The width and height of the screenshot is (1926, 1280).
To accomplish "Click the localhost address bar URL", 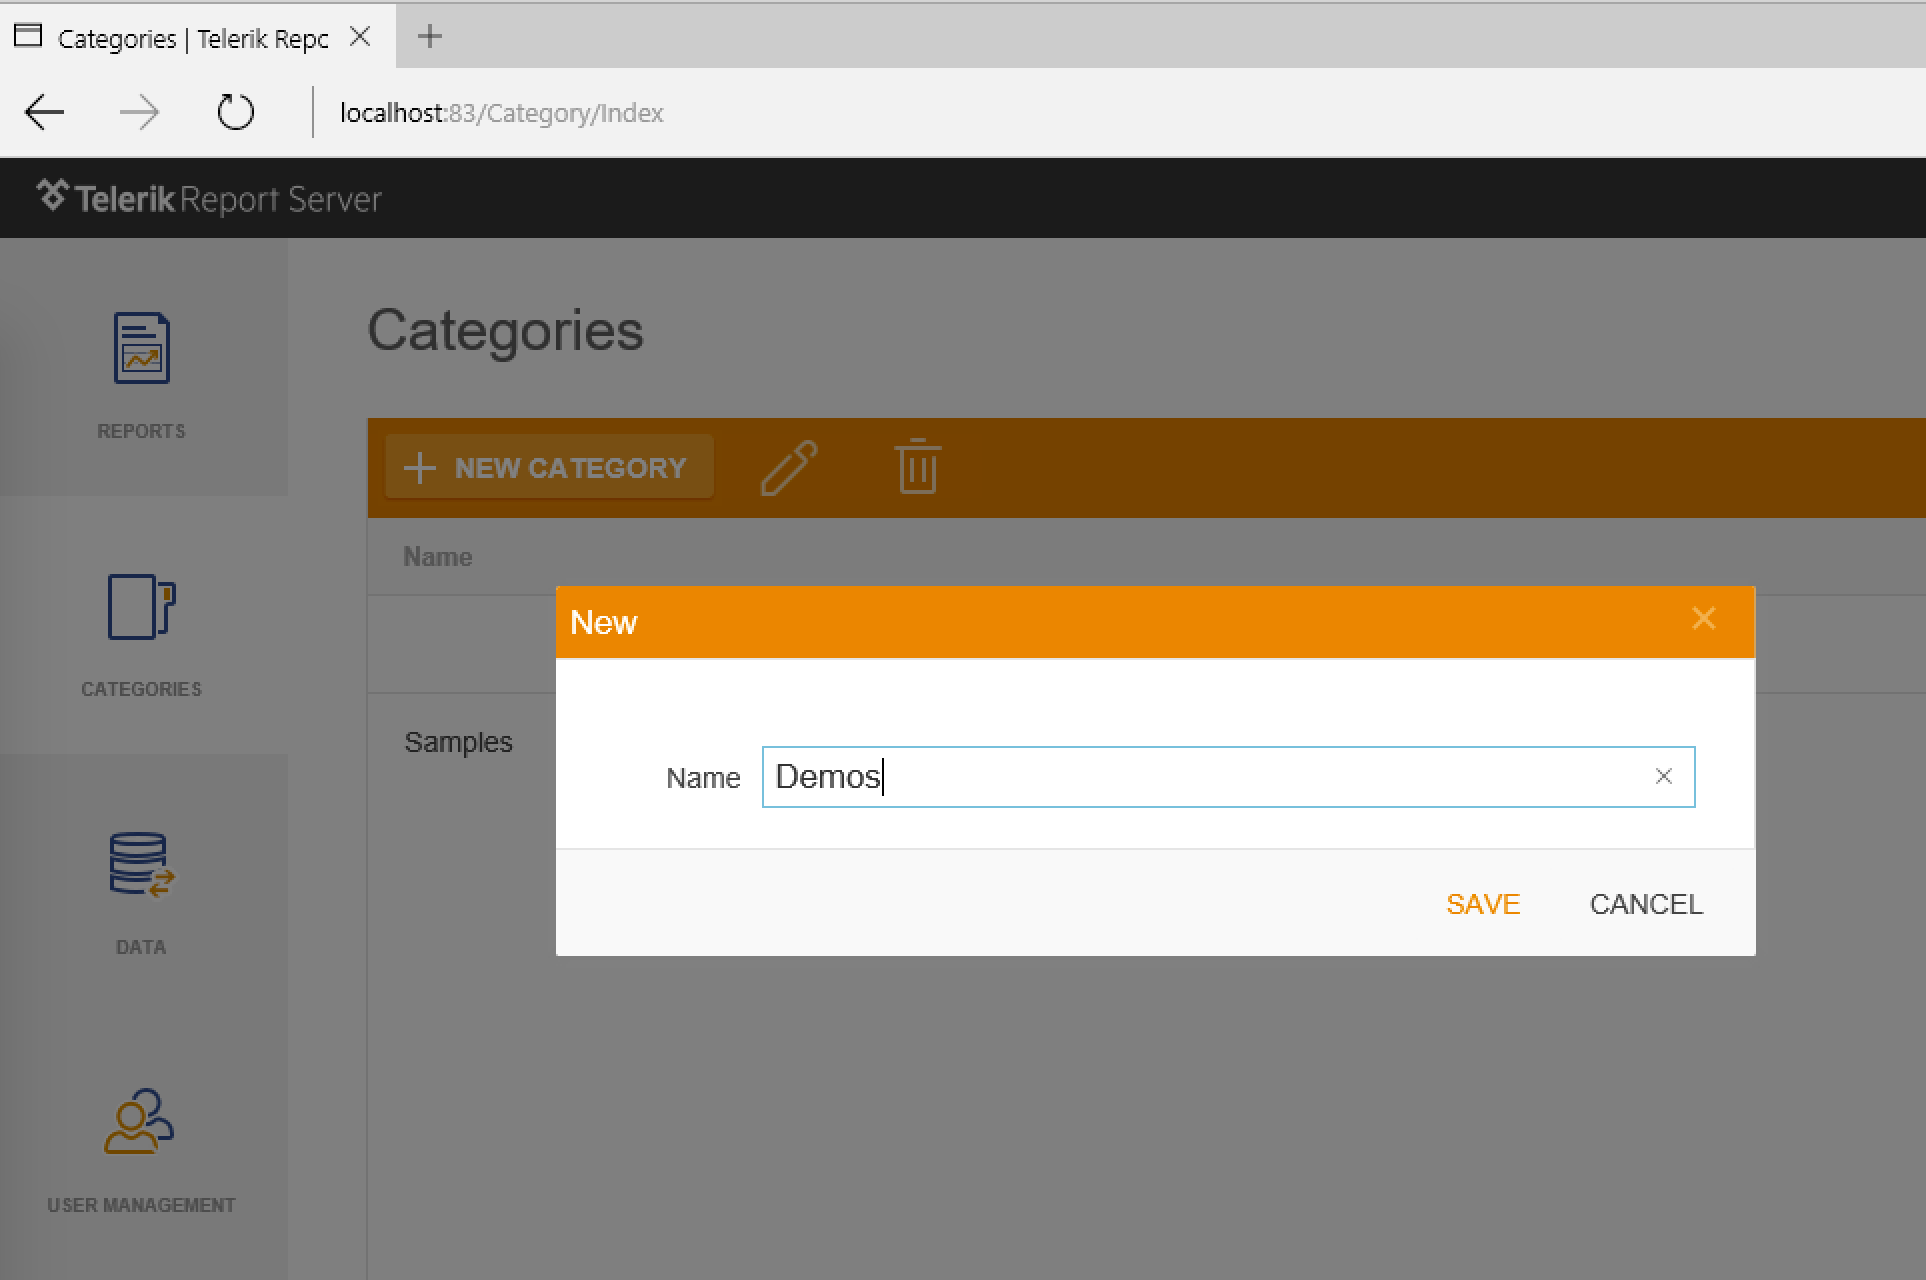I will pyautogui.click(x=501, y=113).
